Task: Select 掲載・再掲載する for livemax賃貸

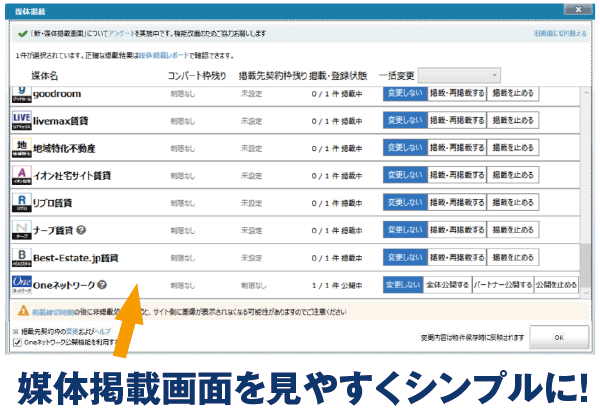Action: coord(457,120)
